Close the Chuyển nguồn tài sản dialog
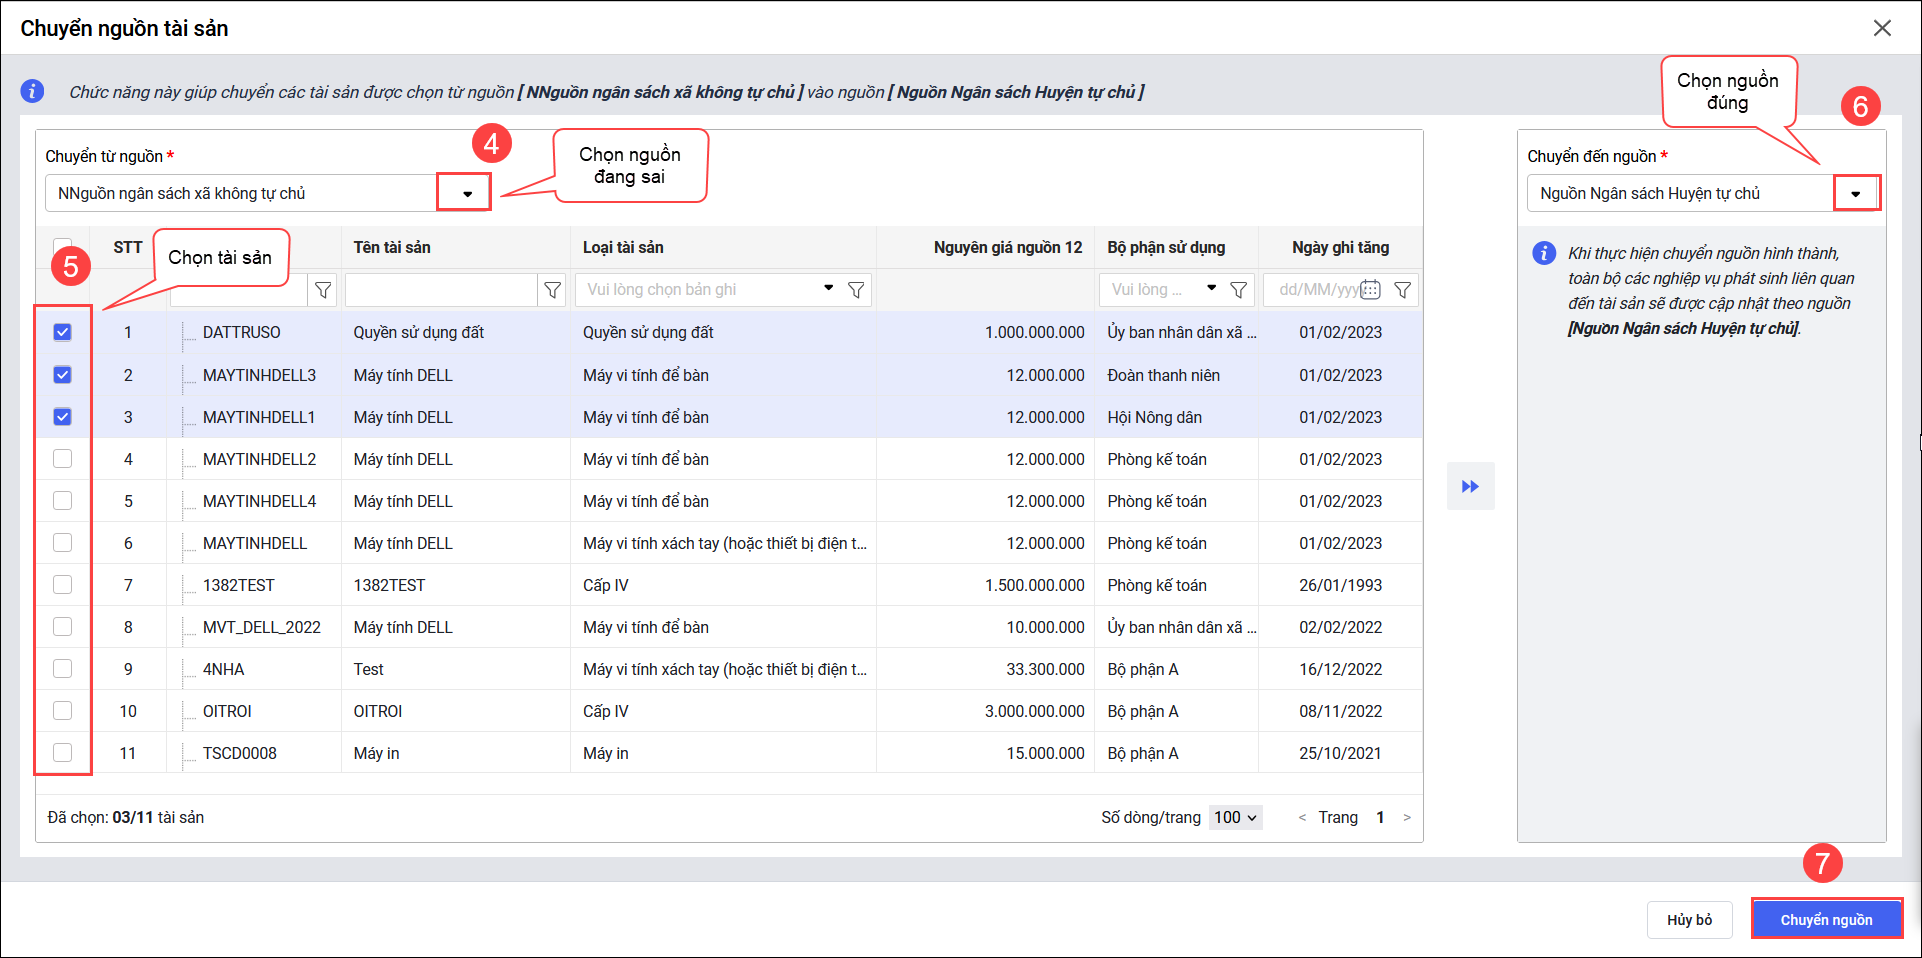Image resolution: width=1922 pixels, height=958 pixels. click(x=1882, y=28)
